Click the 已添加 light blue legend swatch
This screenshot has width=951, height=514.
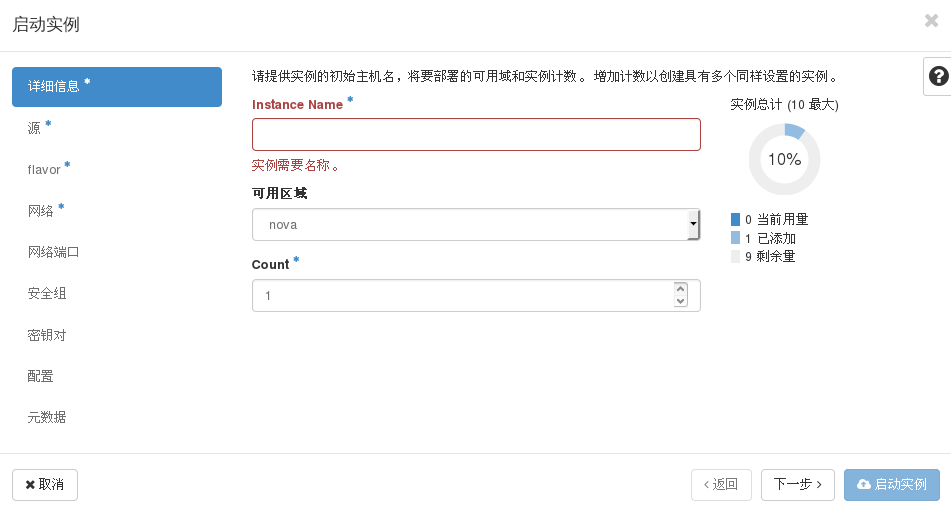click(x=735, y=238)
